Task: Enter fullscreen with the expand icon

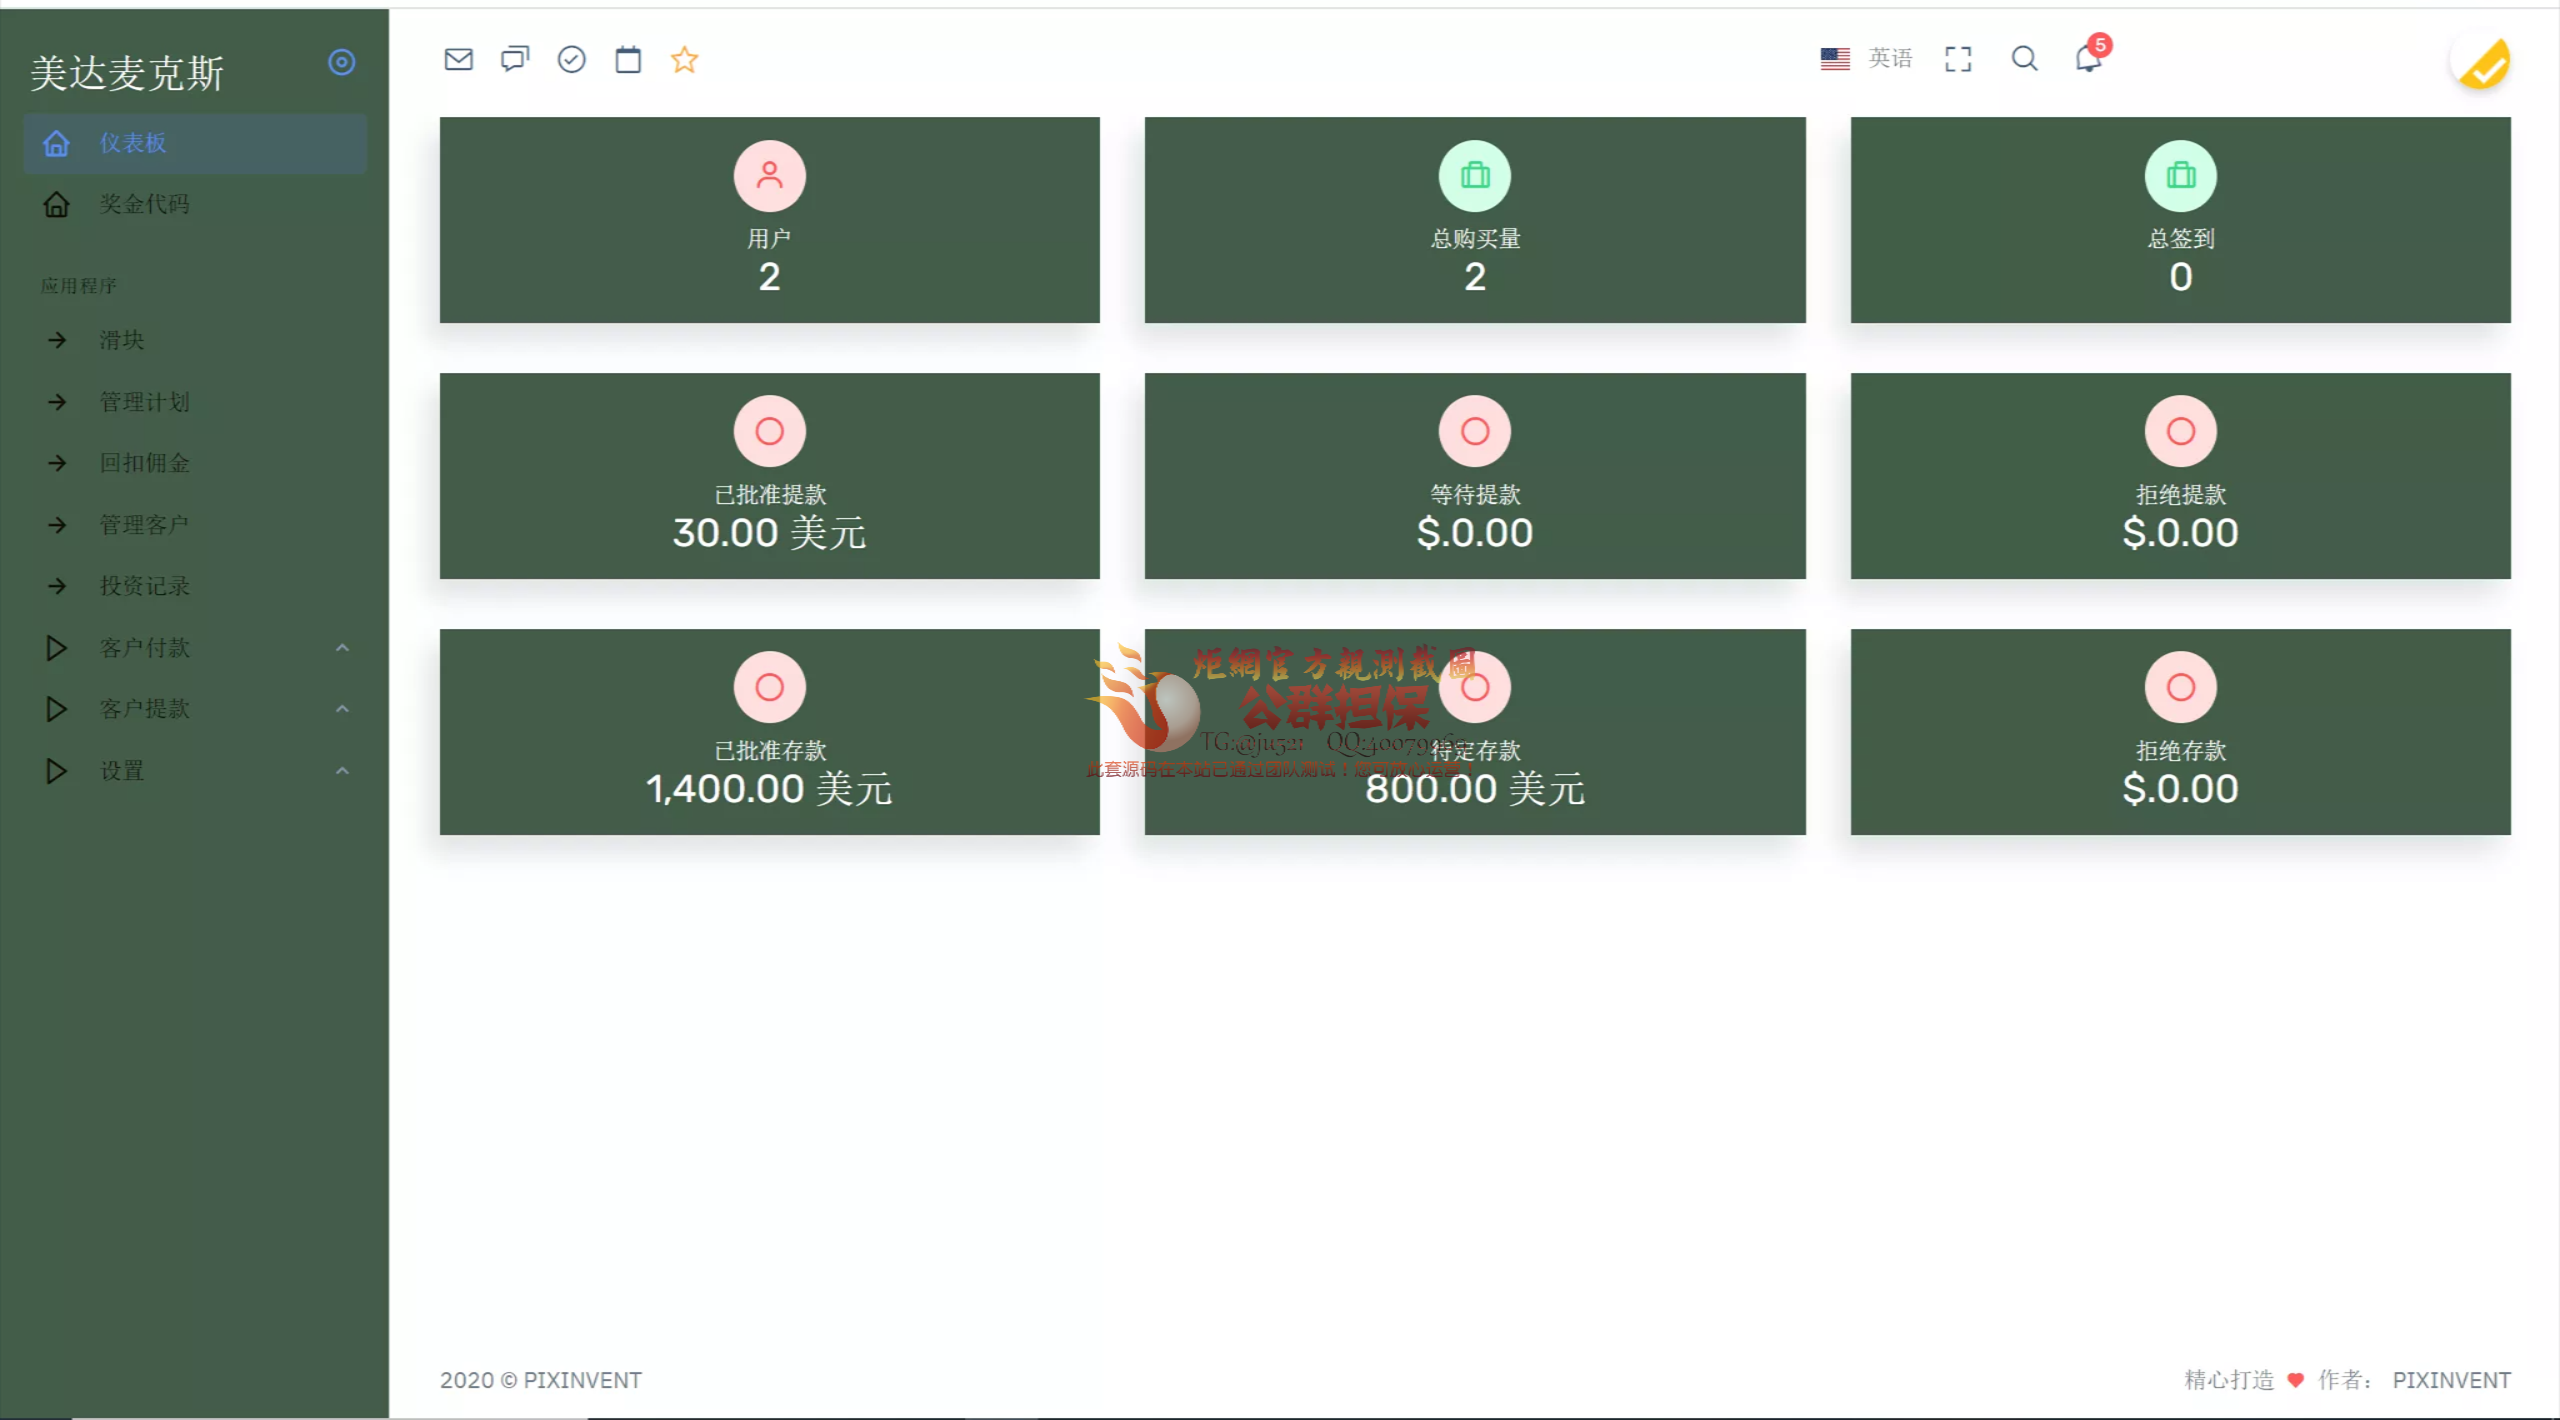Action: point(1958,59)
